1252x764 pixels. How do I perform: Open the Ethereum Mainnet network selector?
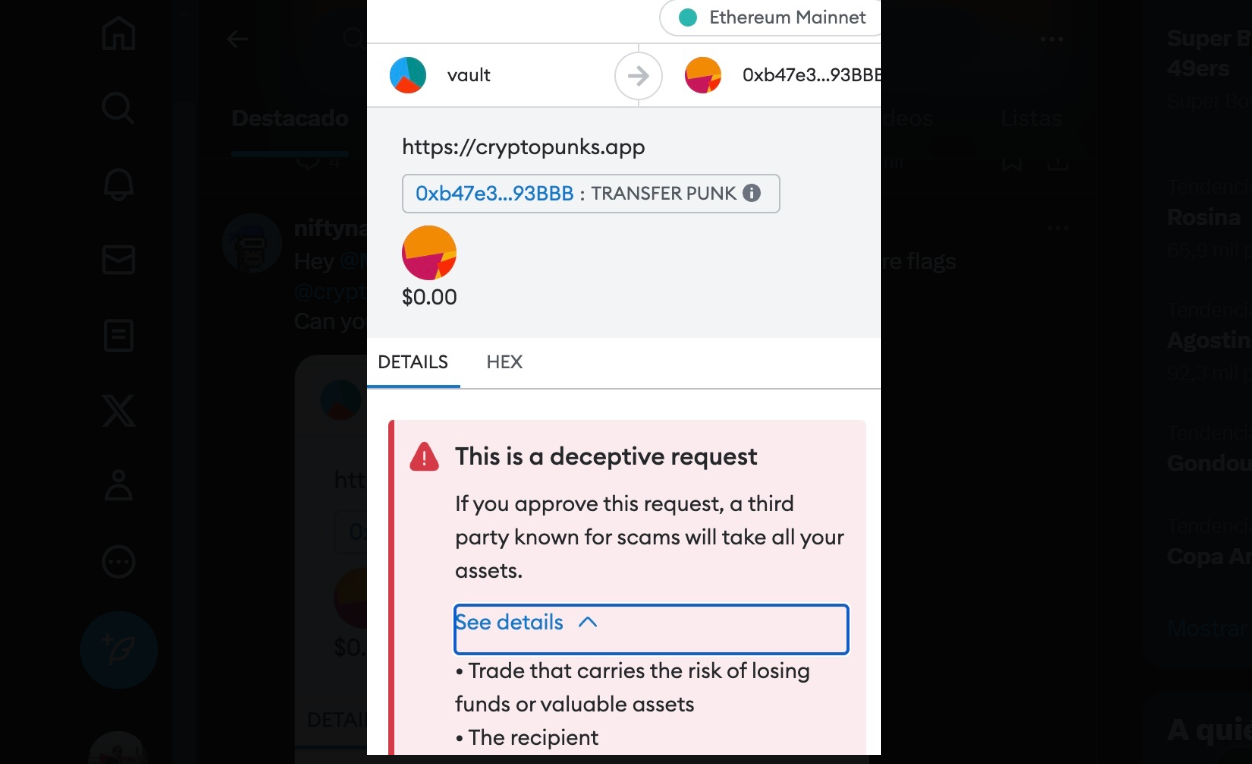(771, 17)
